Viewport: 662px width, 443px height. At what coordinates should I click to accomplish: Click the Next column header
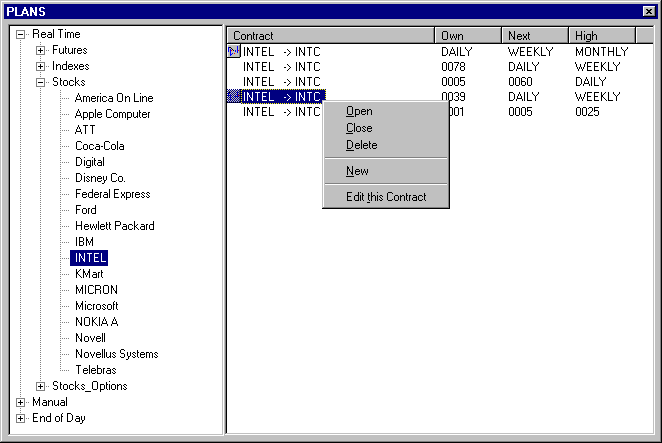coord(535,35)
